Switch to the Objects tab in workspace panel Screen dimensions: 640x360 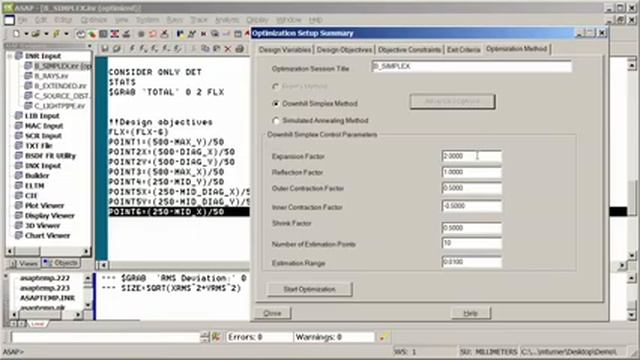pyautogui.click(x=61, y=263)
